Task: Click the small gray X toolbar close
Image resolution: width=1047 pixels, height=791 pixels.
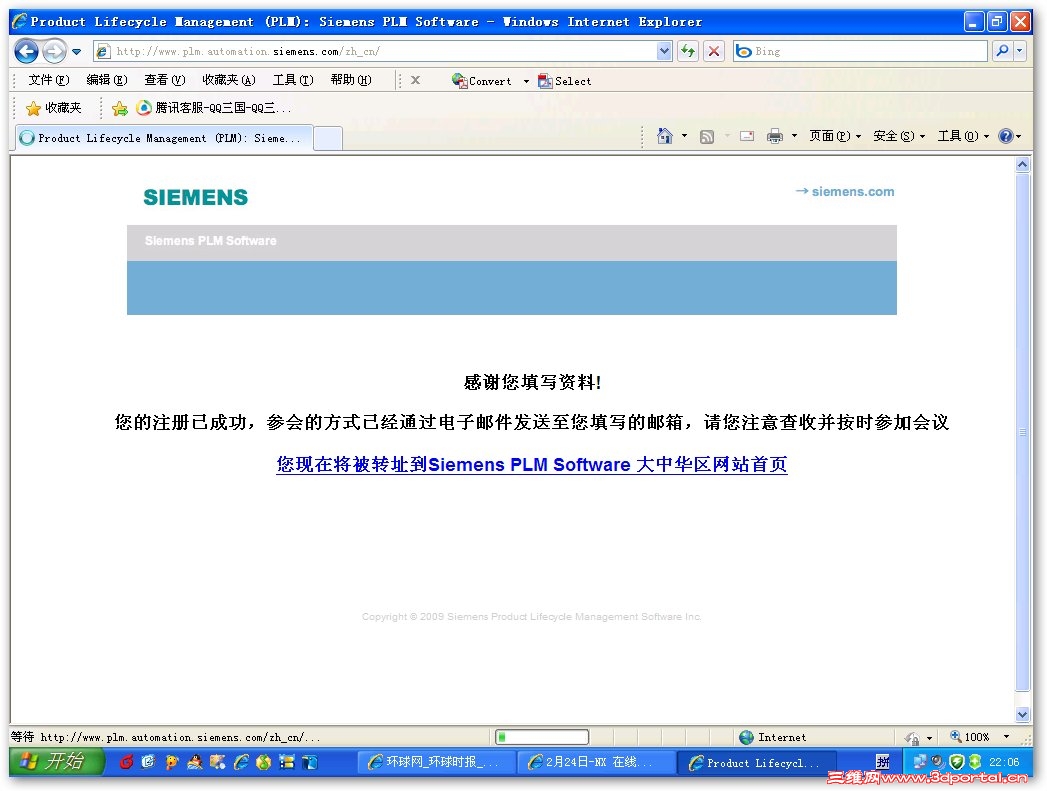Action: coord(415,80)
